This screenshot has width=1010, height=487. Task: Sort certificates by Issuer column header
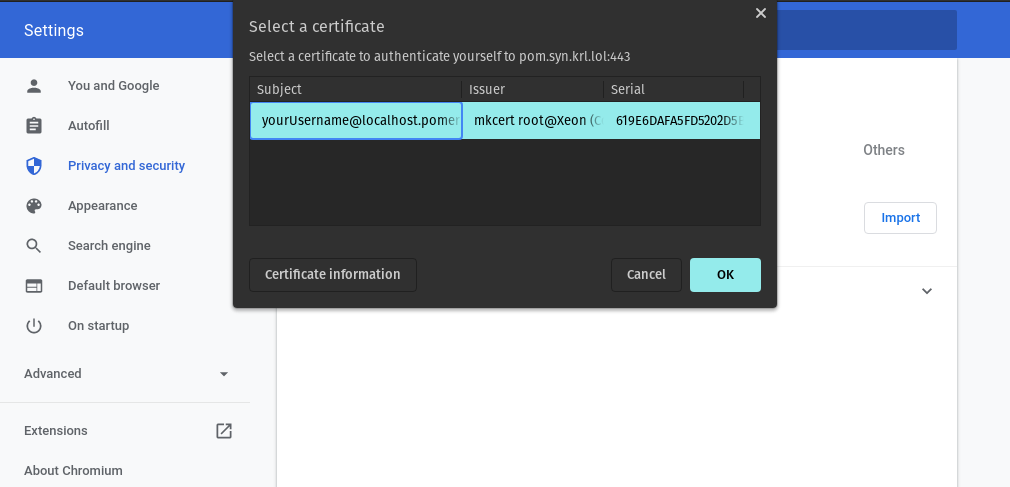click(x=532, y=90)
